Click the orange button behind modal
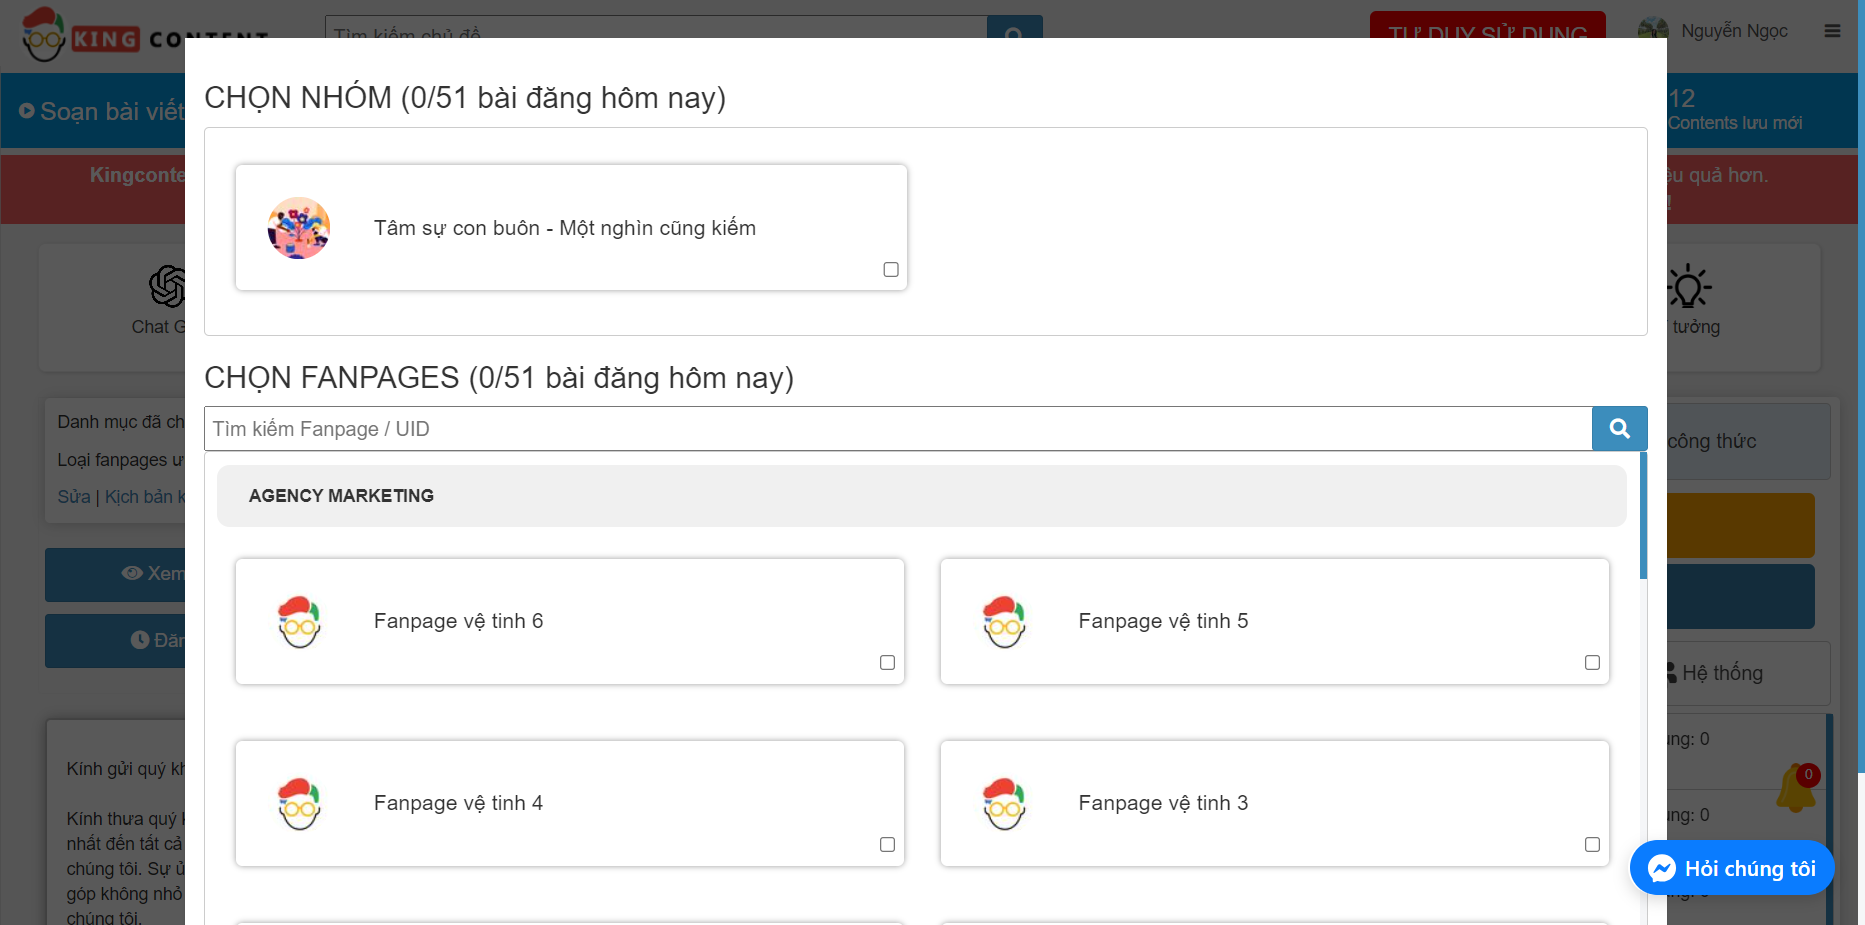 (x=1741, y=525)
